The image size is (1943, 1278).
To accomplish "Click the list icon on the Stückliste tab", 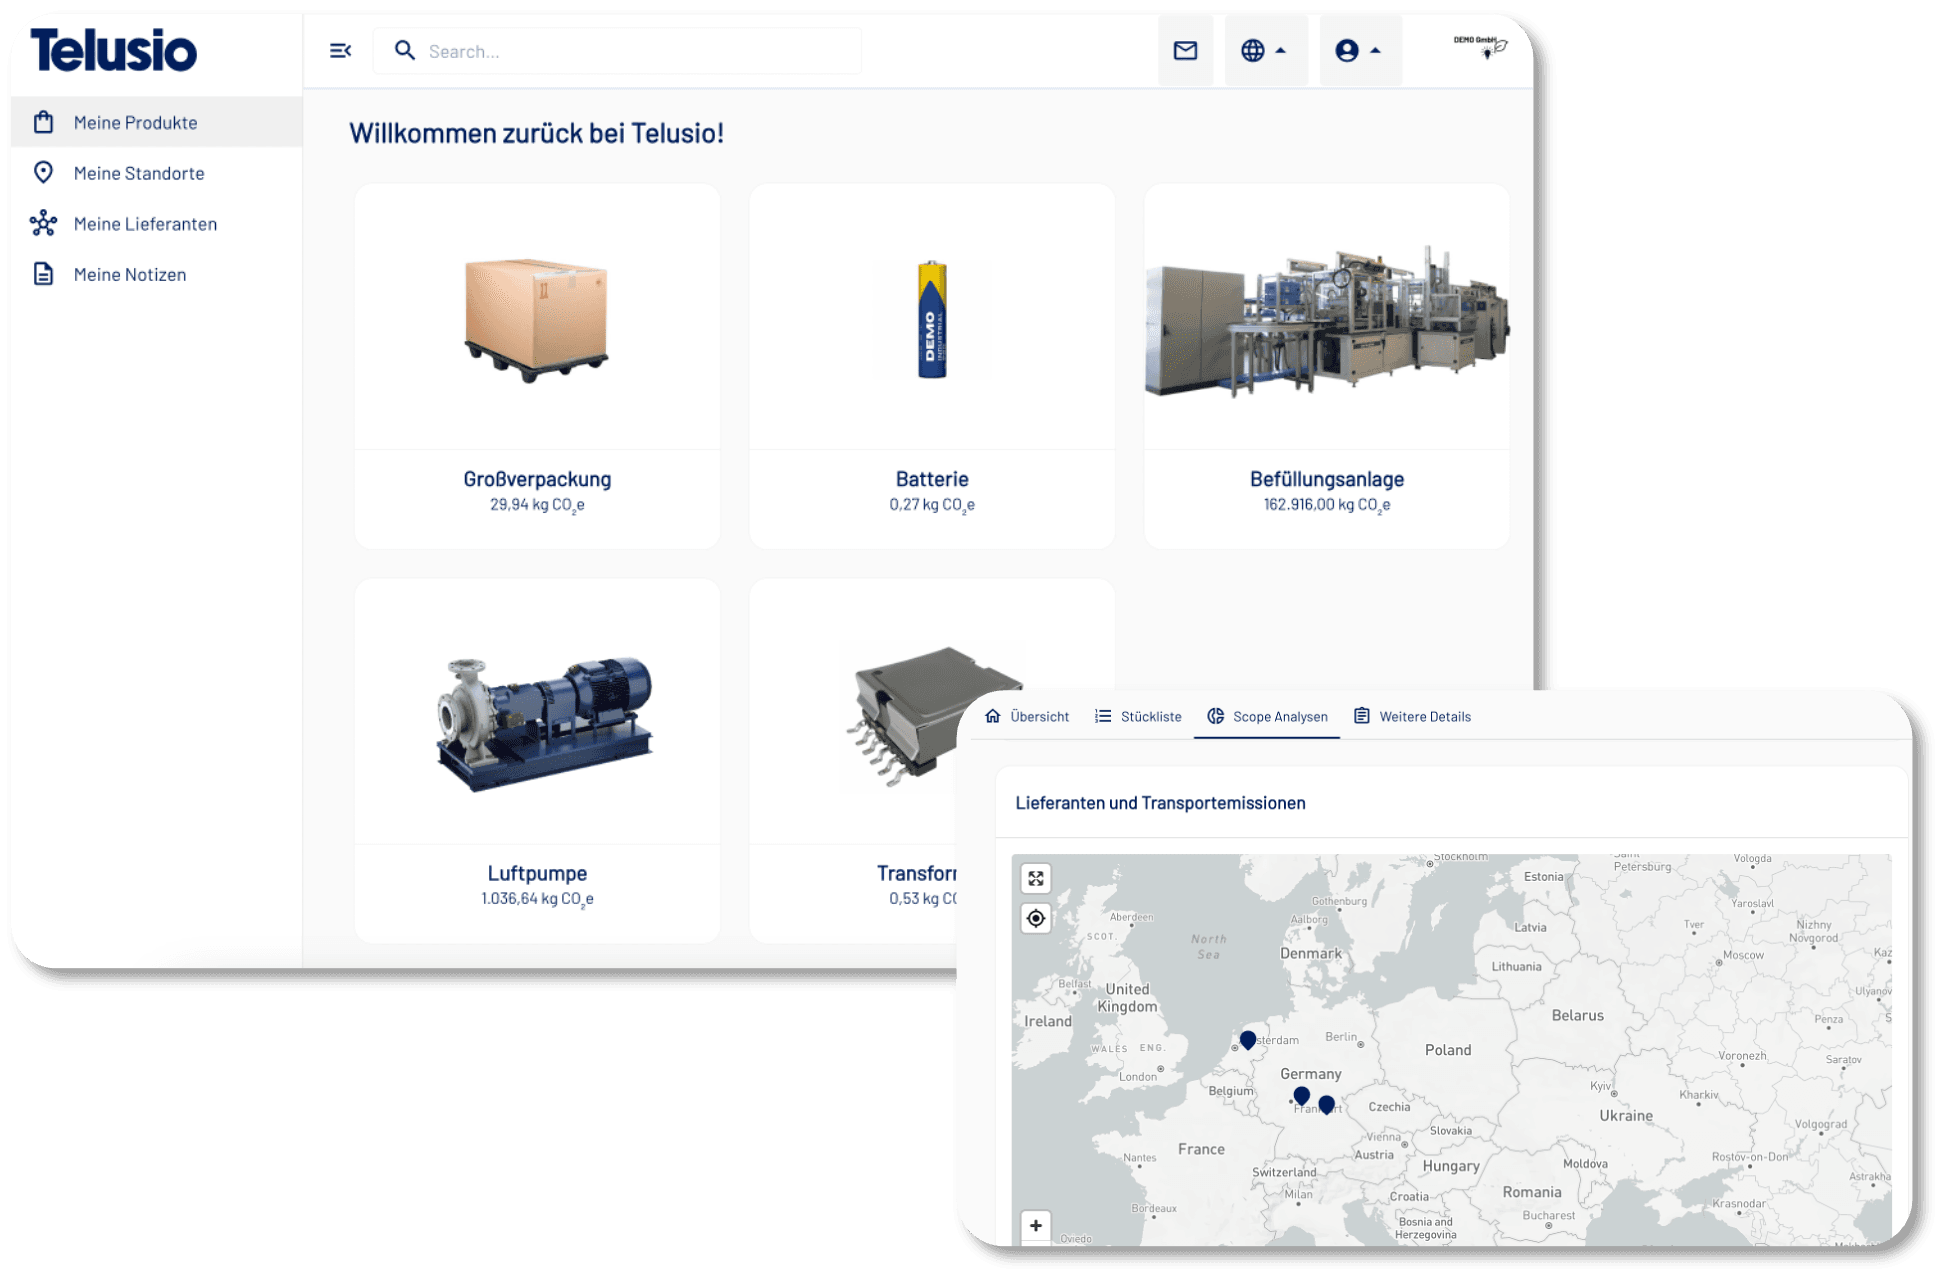I will (1103, 716).
